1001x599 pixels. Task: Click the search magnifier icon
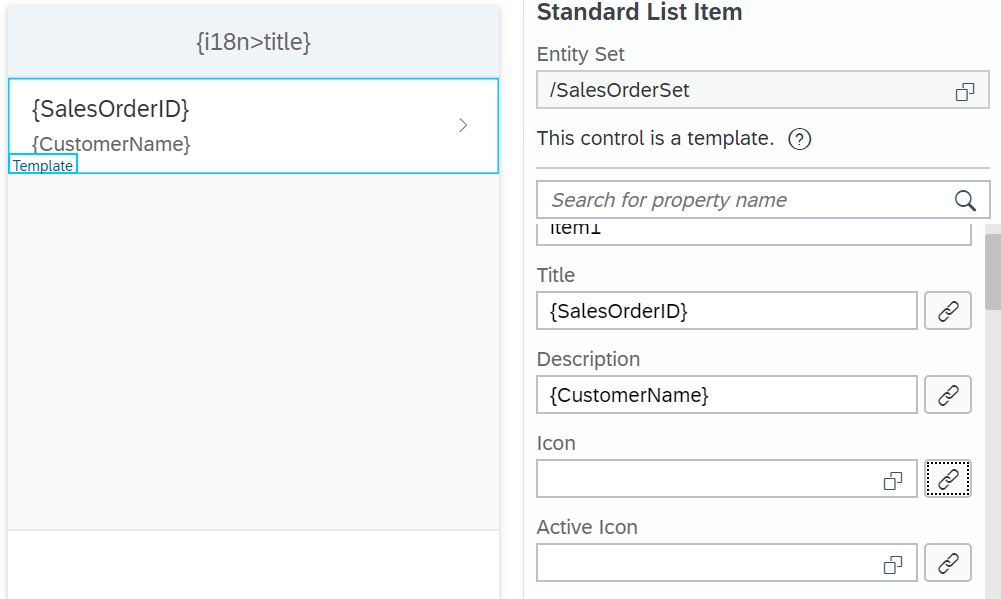coord(965,200)
